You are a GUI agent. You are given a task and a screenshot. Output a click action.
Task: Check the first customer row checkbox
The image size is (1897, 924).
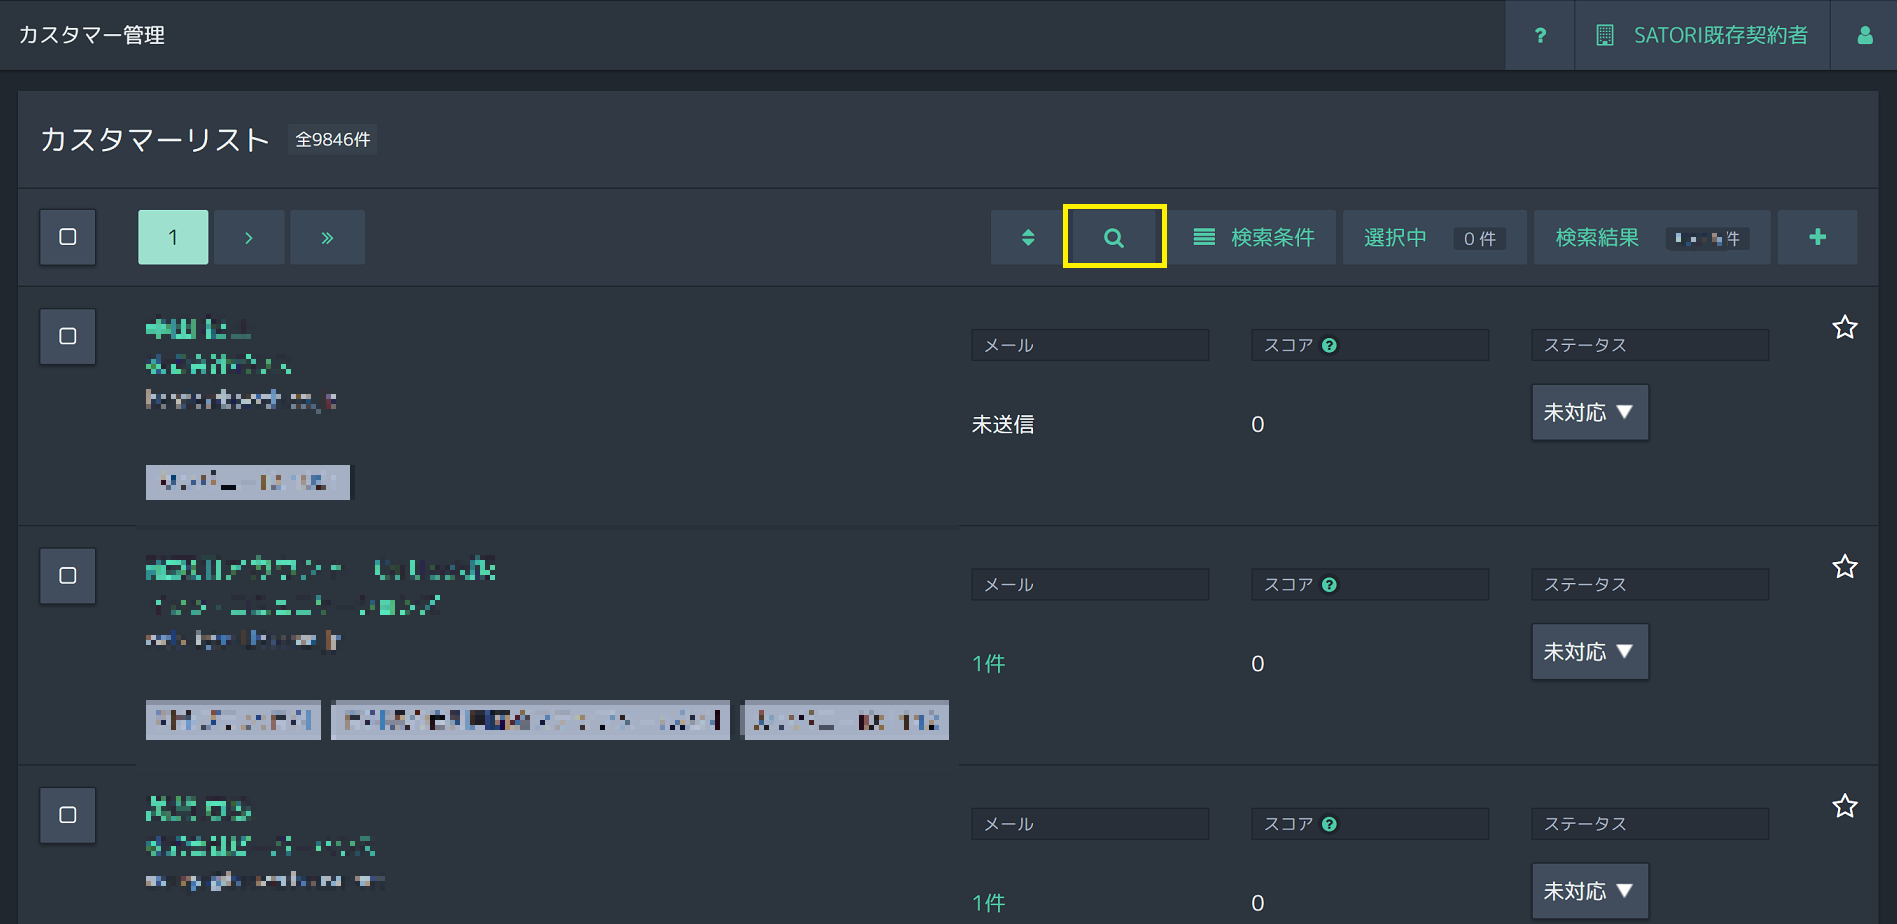pos(68,336)
